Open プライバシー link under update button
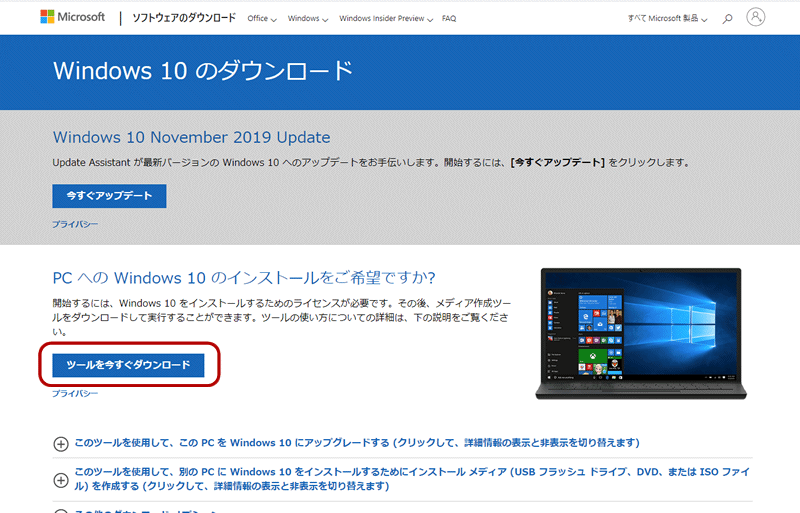Viewport: 800px width, 513px height. point(75,224)
